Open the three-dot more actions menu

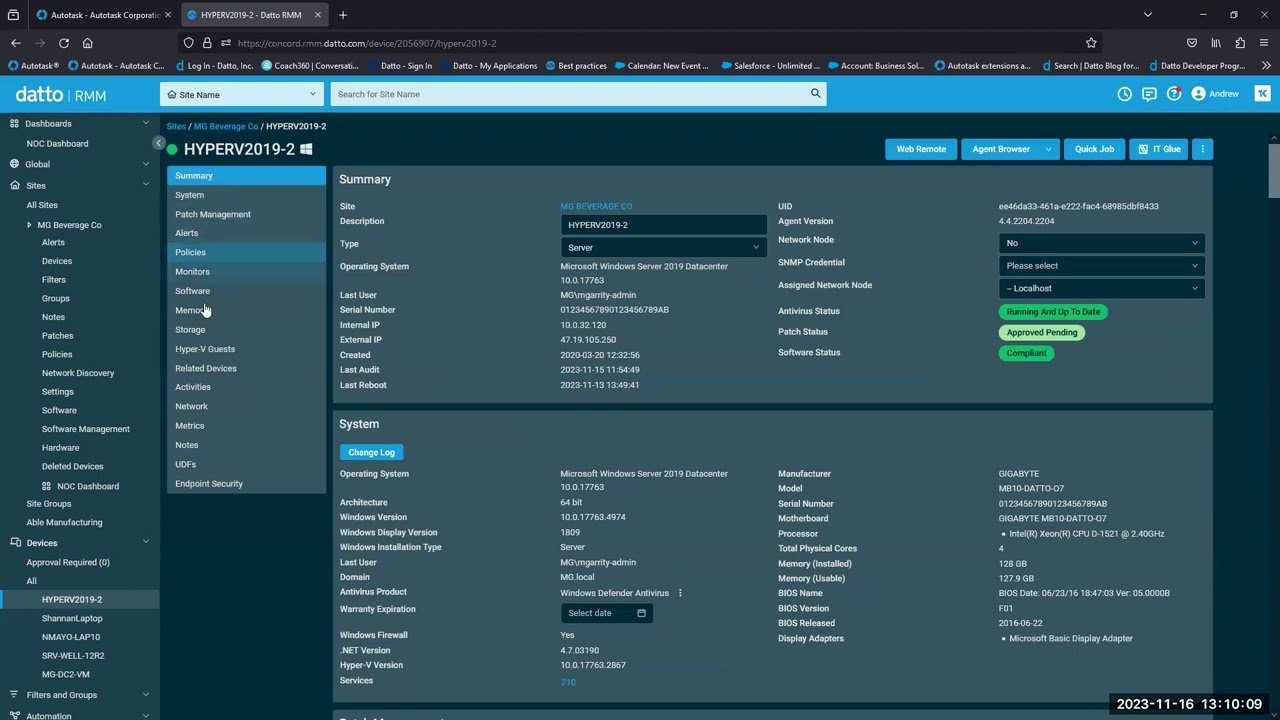(1203, 149)
